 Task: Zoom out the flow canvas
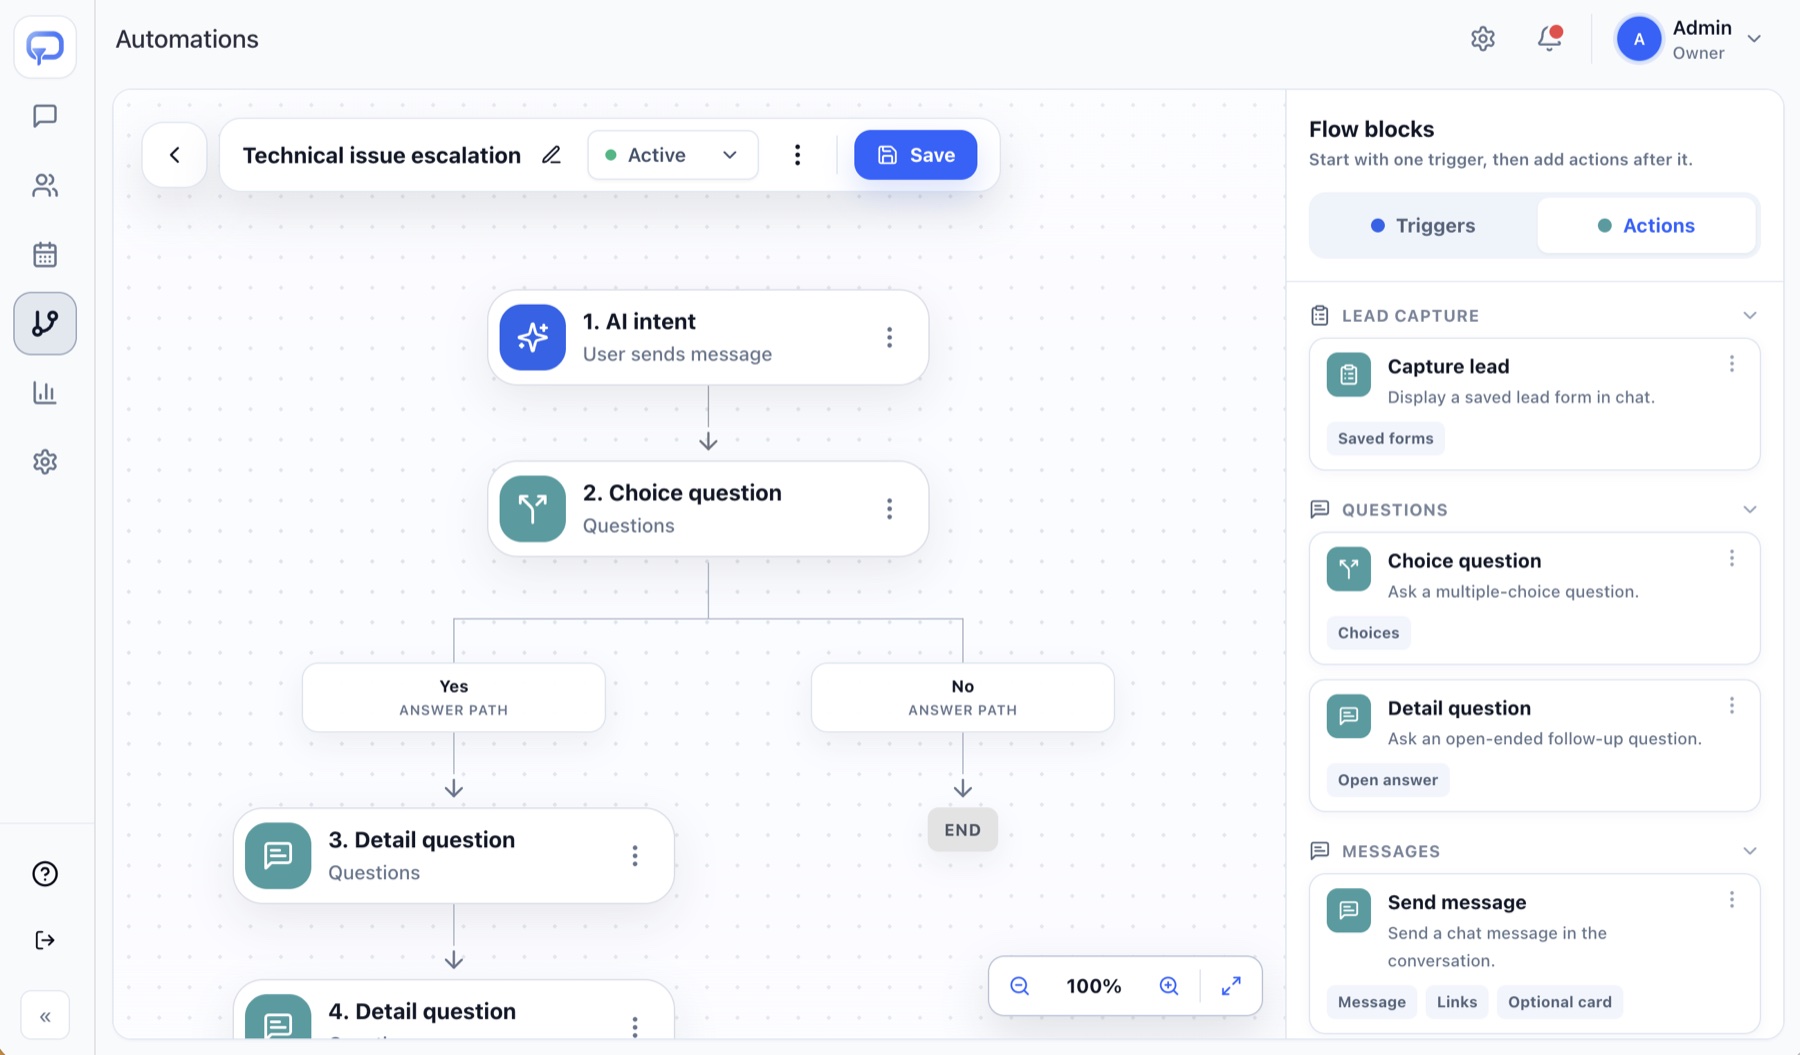tap(1020, 986)
